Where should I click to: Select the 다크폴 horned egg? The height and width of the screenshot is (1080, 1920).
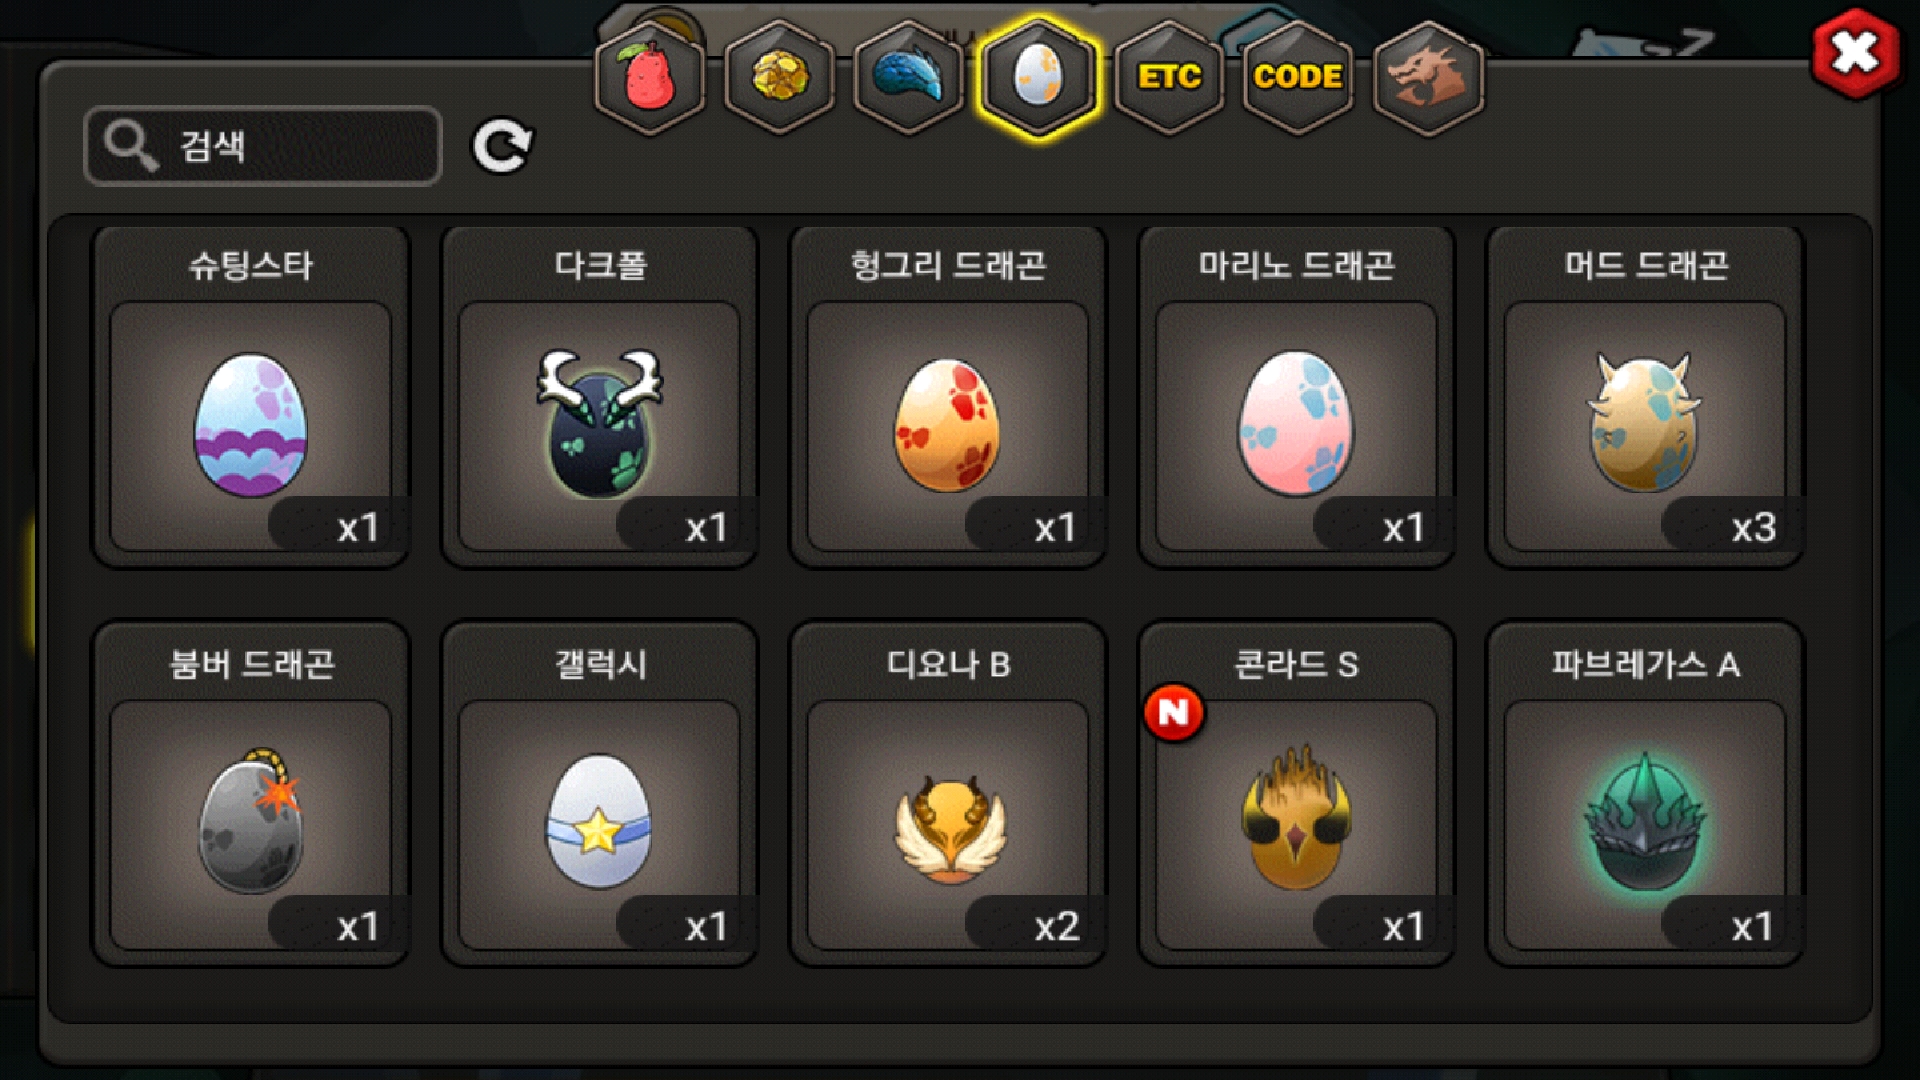coord(600,397)
